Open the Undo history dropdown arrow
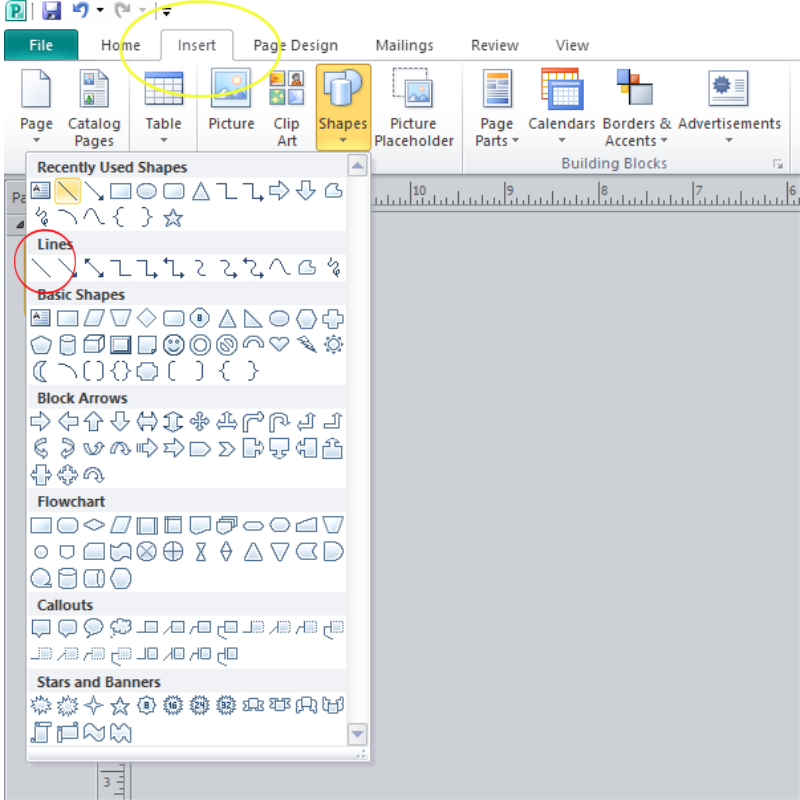The height and width of the screenshot is (800, 800). [100, 10]
